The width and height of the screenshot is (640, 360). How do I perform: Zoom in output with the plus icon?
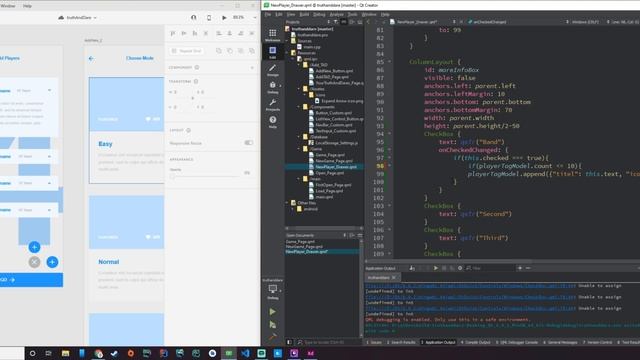520,268
